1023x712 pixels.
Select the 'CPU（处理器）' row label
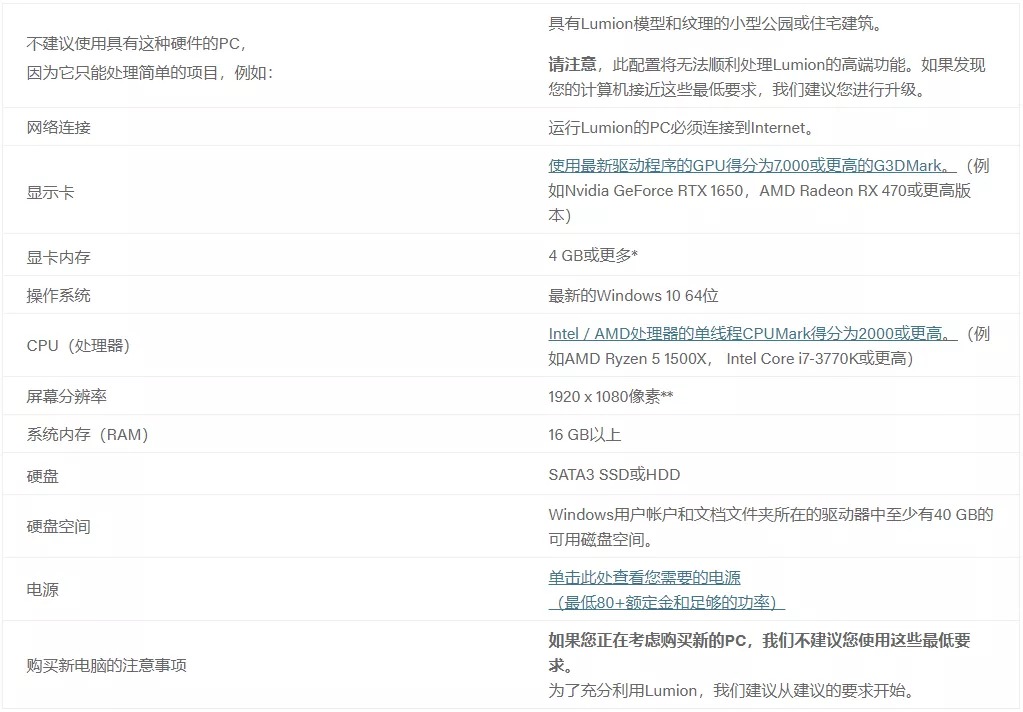[x=79, y=345]
